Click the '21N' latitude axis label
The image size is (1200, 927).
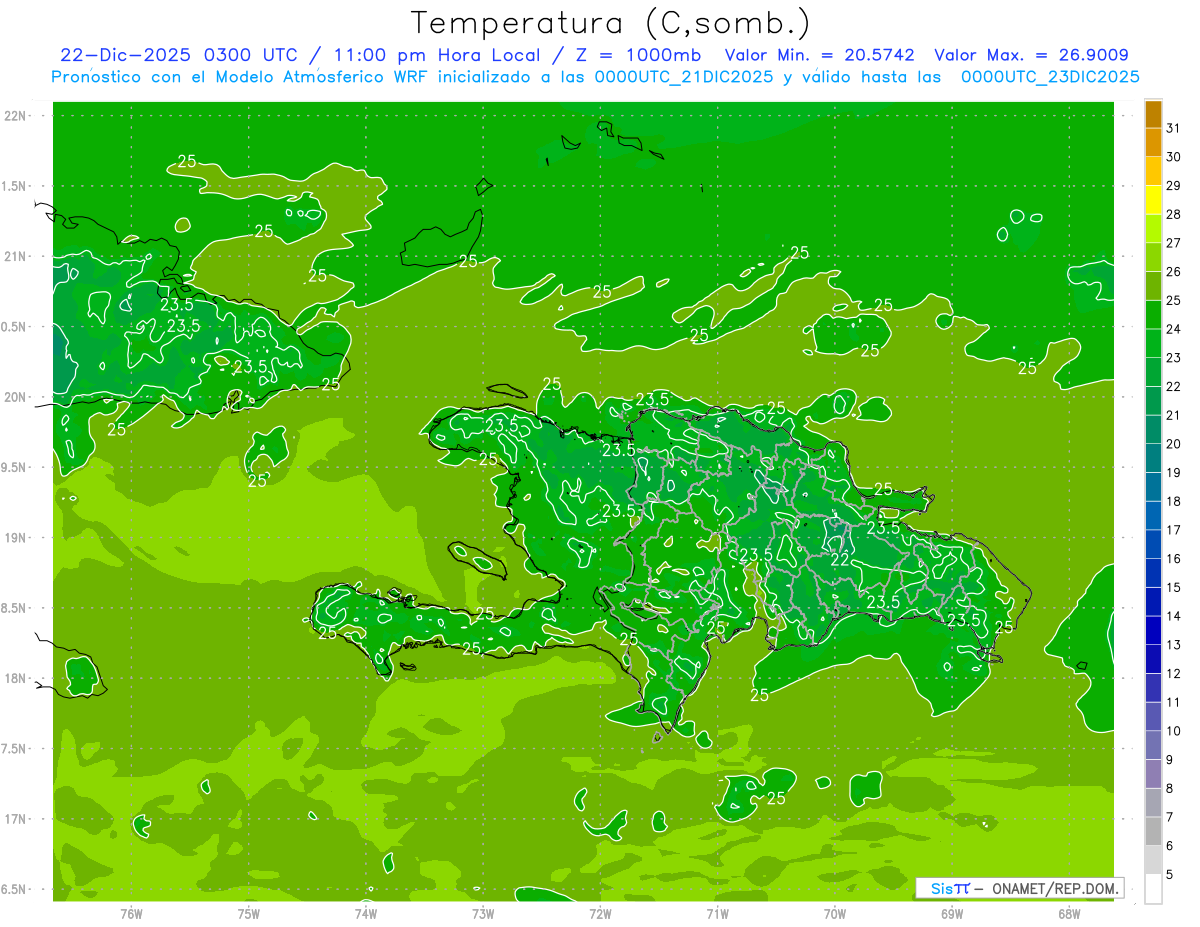(x=16, y=256)
